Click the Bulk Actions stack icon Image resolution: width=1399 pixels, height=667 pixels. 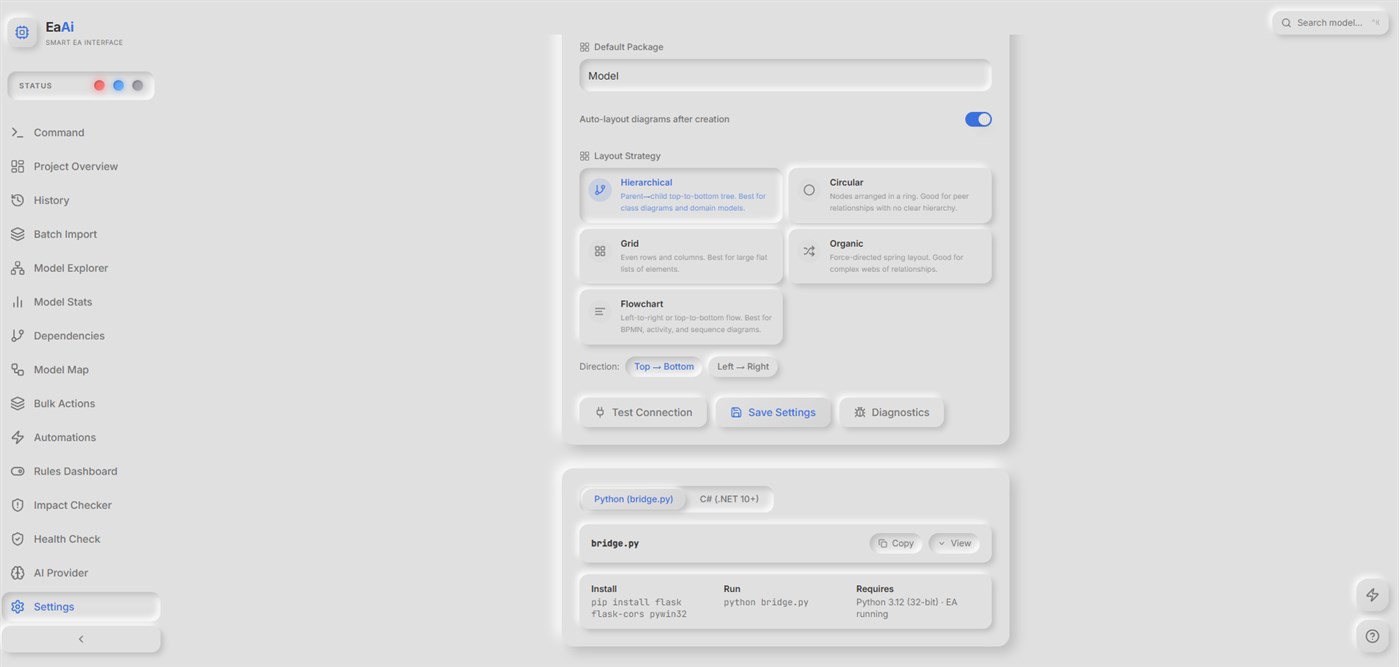pos(17,403)
